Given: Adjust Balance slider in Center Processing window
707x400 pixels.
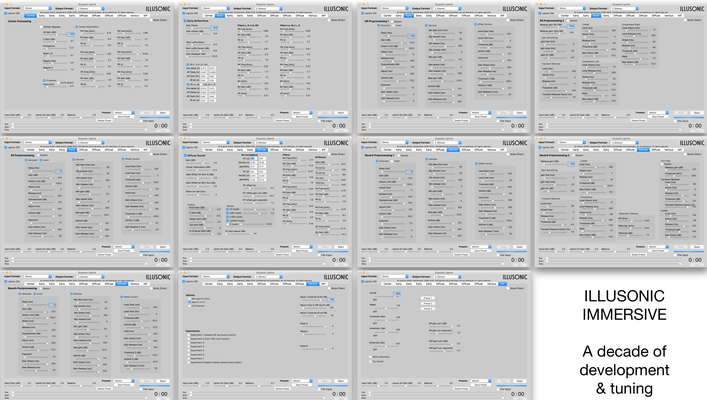Looking at the screenshot, I should pyautogui.click(x=82, y=117).
